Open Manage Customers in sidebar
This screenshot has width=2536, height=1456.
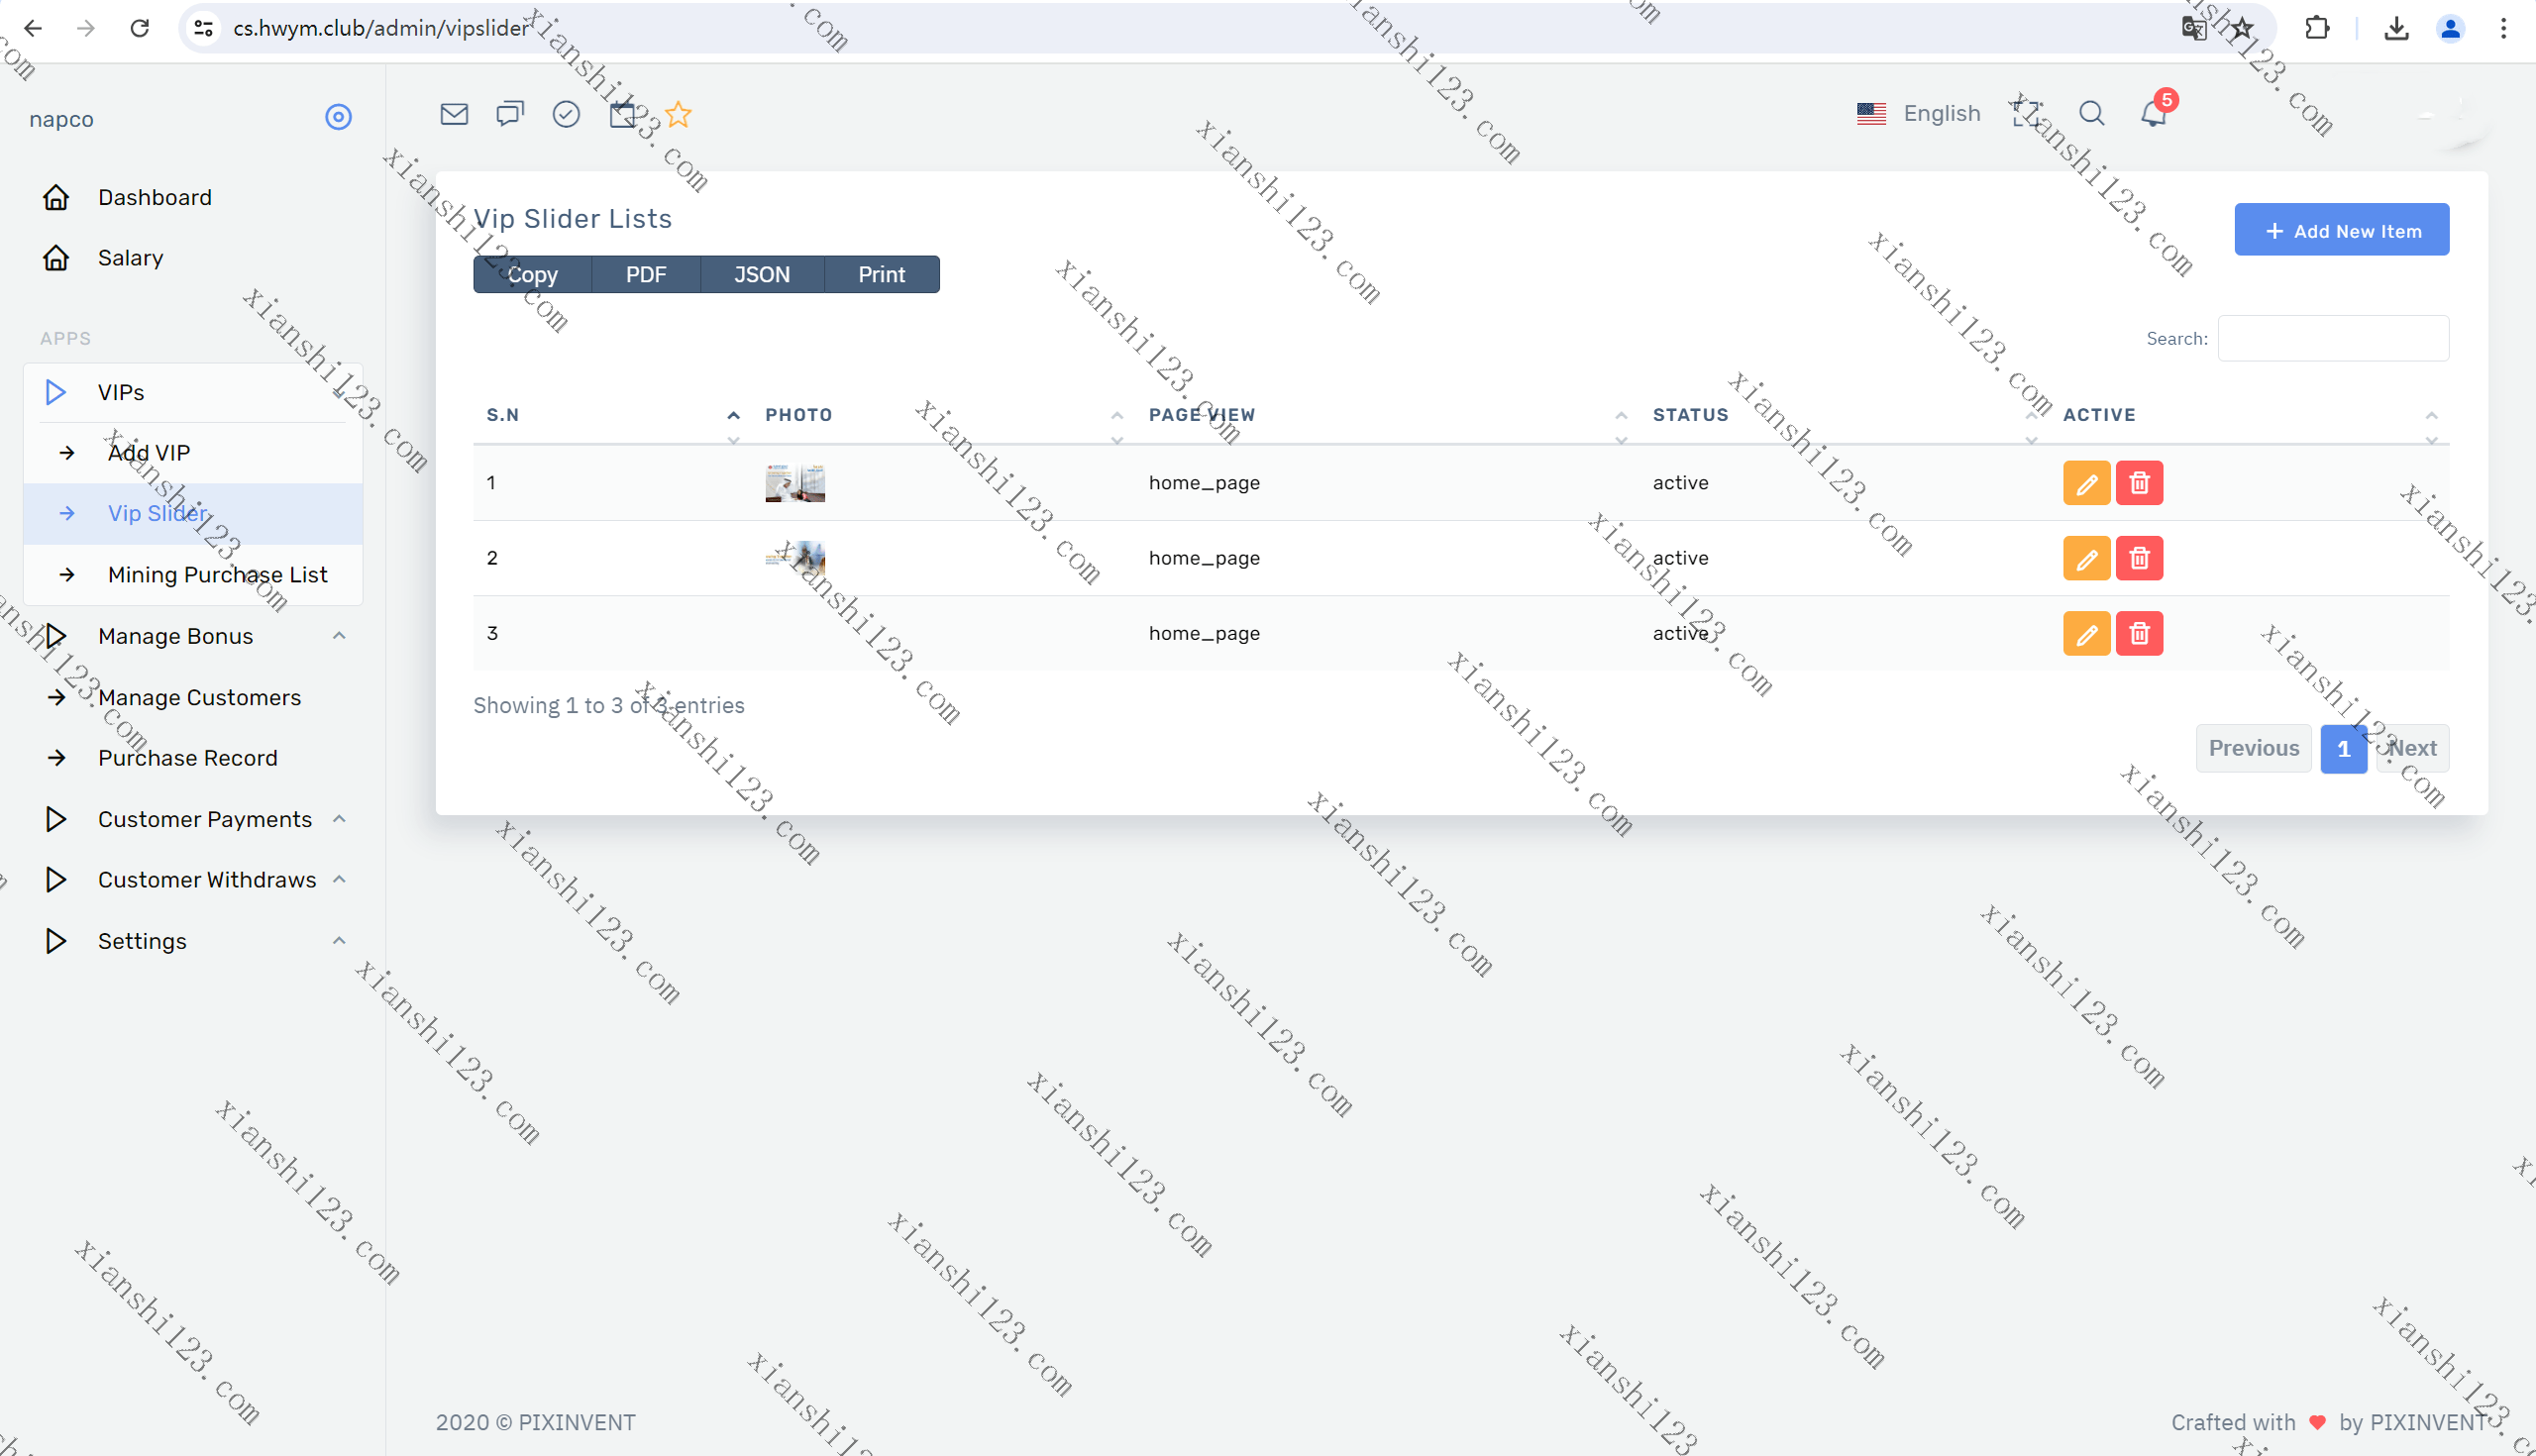(x=193, y=697)
